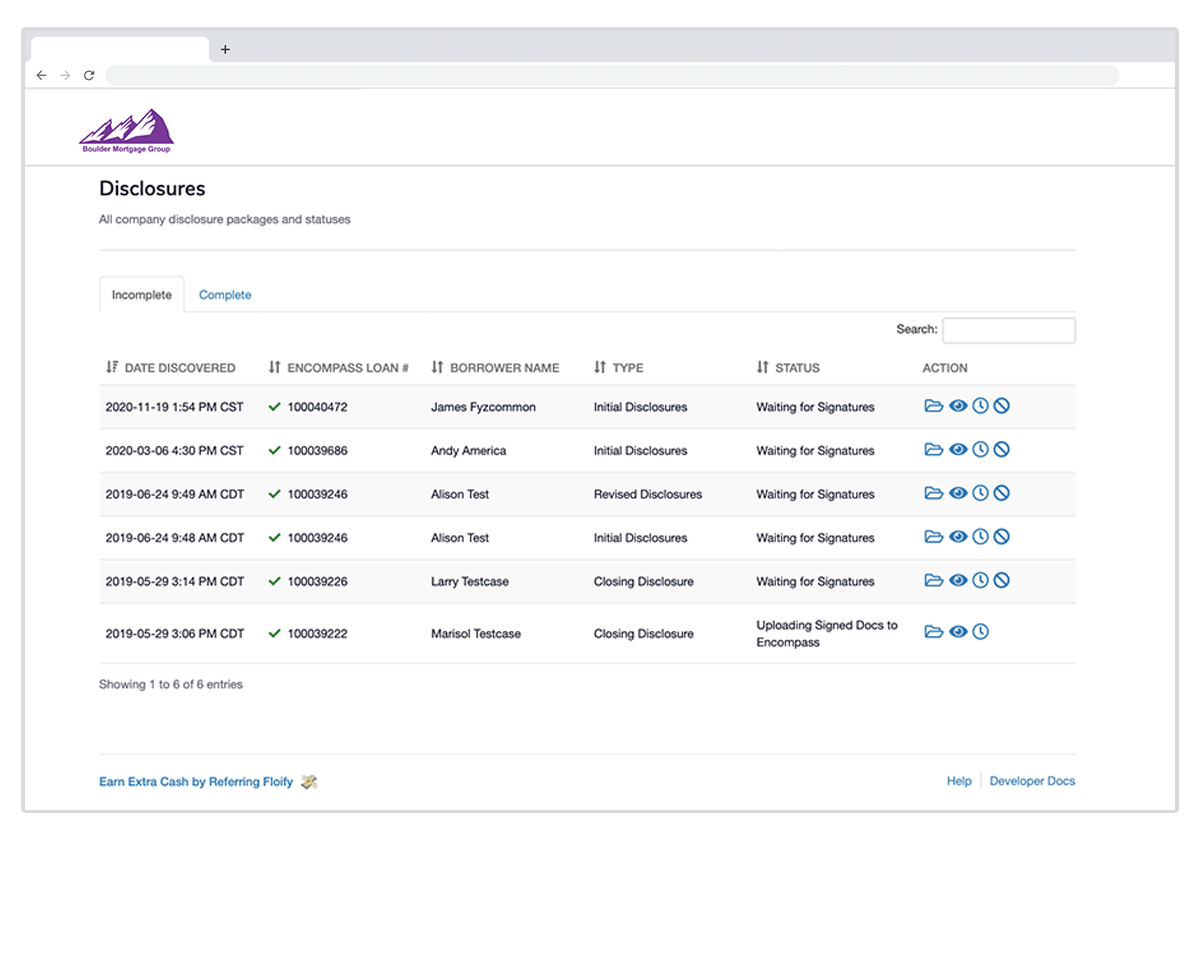Click Boulder Mortgage Group logo
Screen dimensions: 1200x974
coord(126,131)
